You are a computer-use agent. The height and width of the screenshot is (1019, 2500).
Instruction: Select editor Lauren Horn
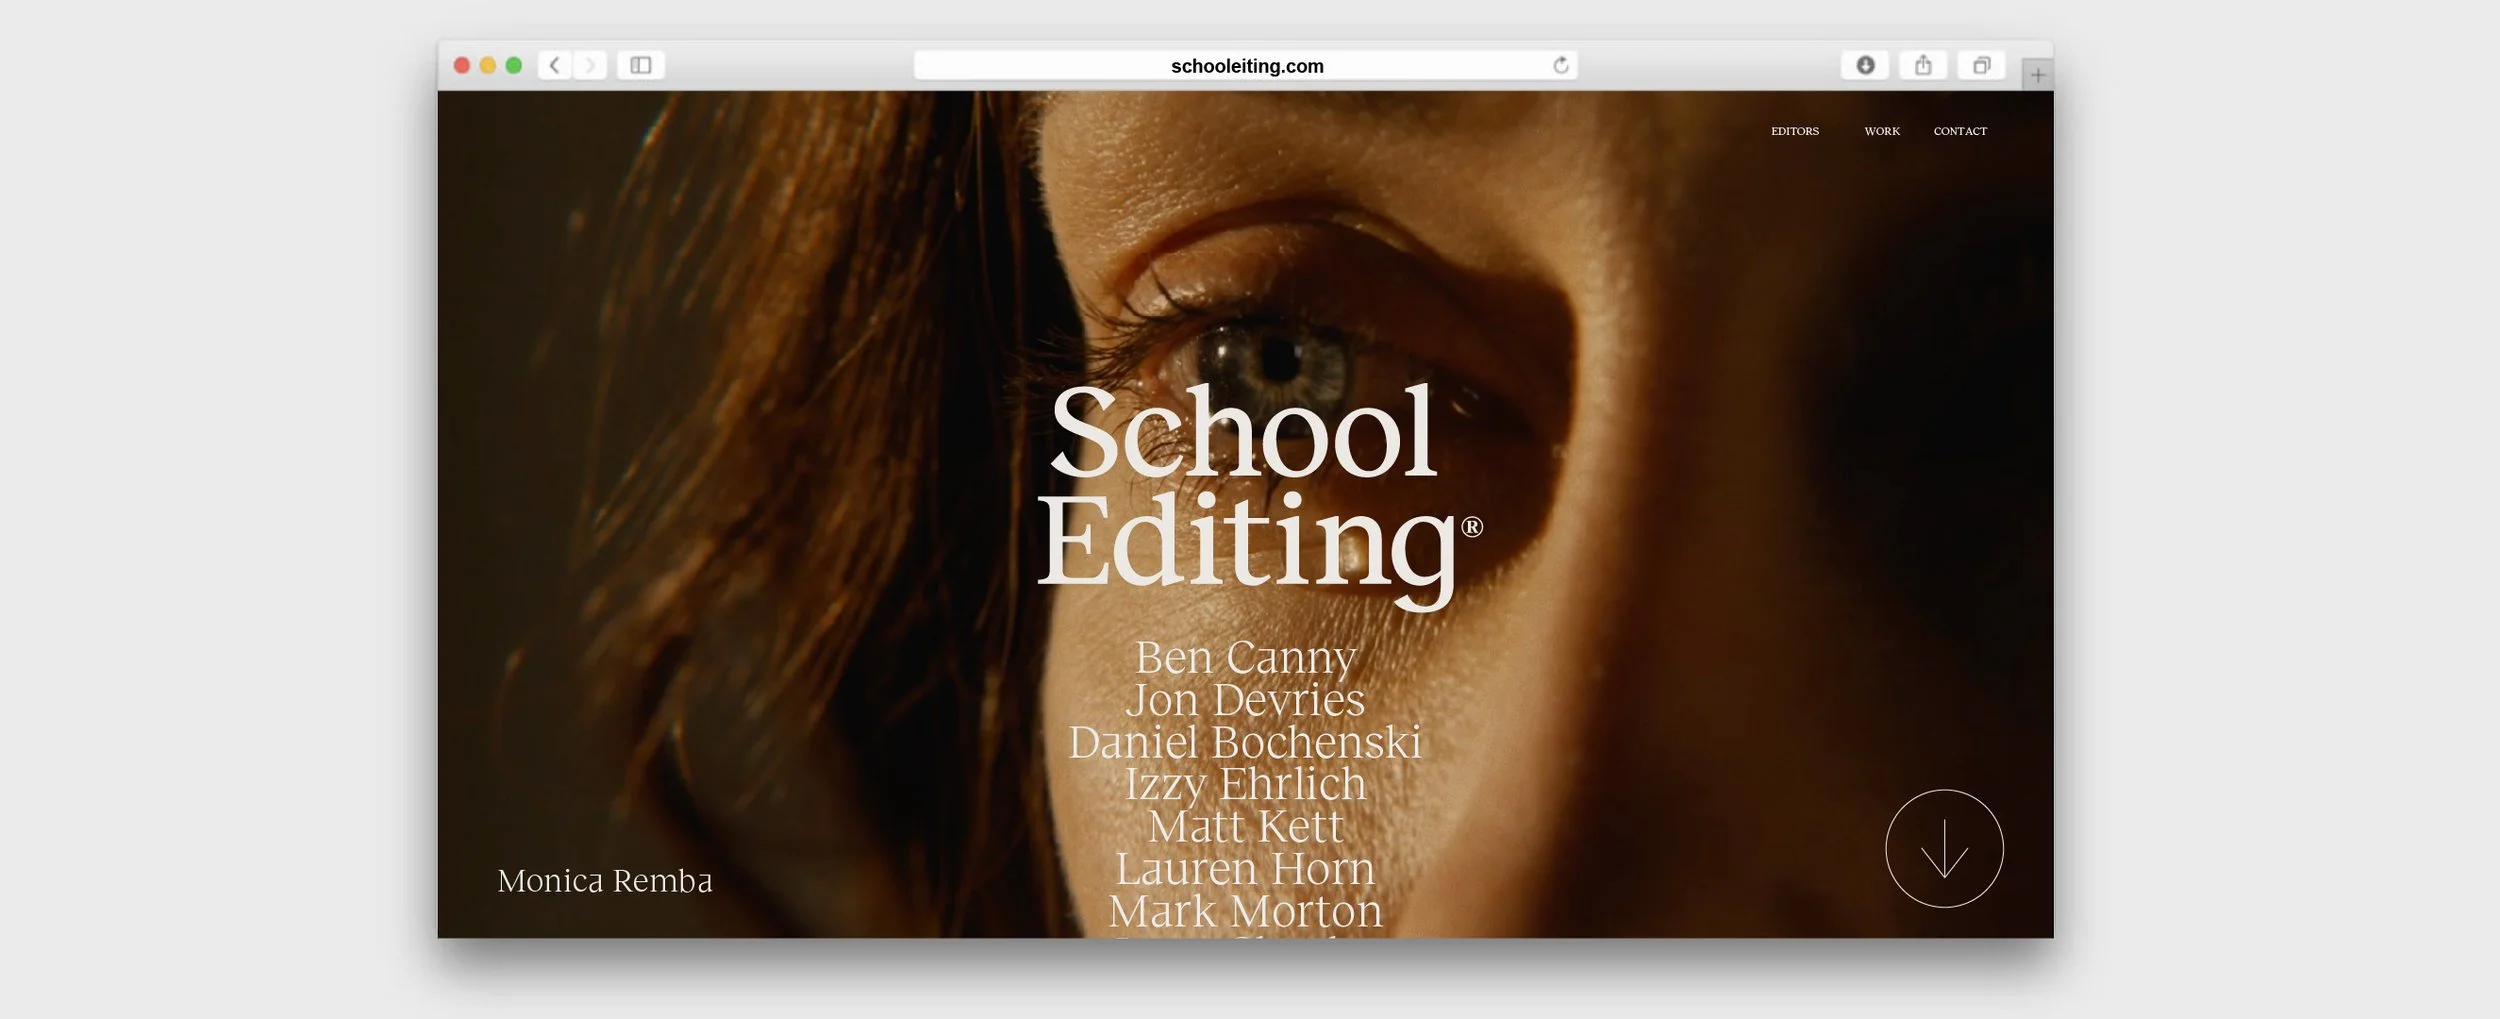1245,869
